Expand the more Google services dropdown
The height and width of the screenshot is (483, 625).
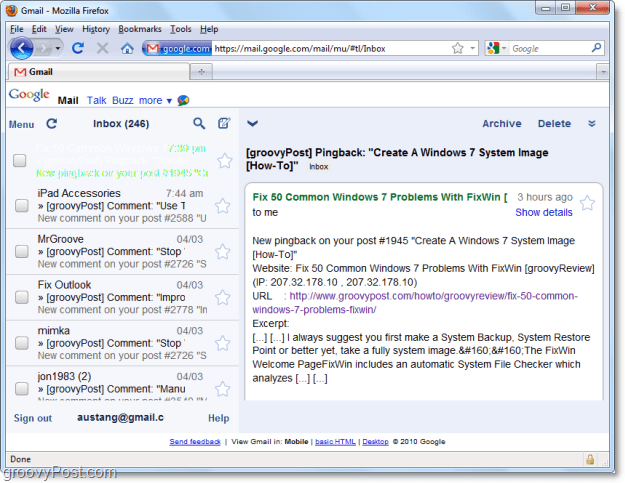tap(155, 100)
